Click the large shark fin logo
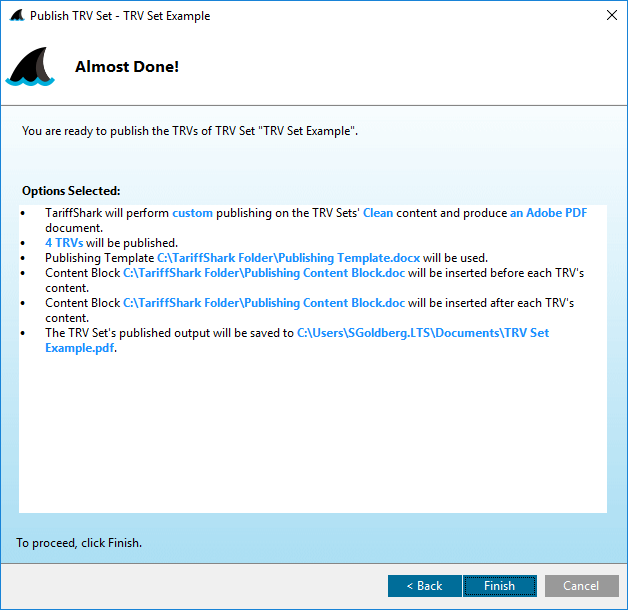The height and width of the screenshot is (610, 628). tap(30, 66)
